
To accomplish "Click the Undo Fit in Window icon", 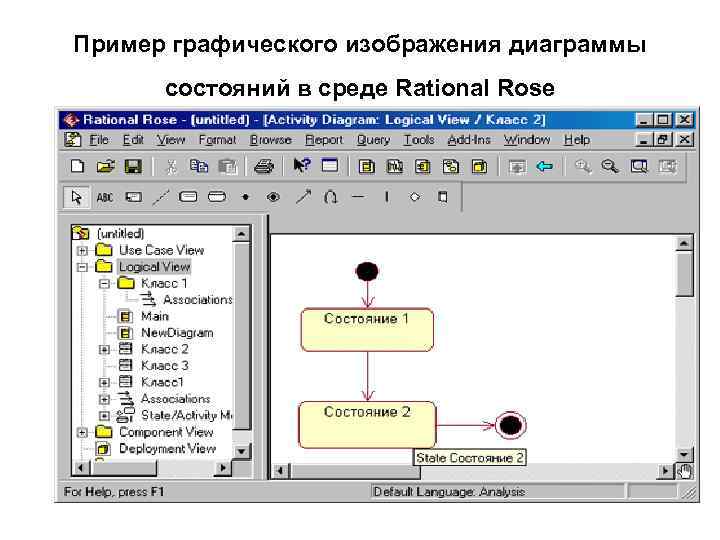I will (667, 166).
